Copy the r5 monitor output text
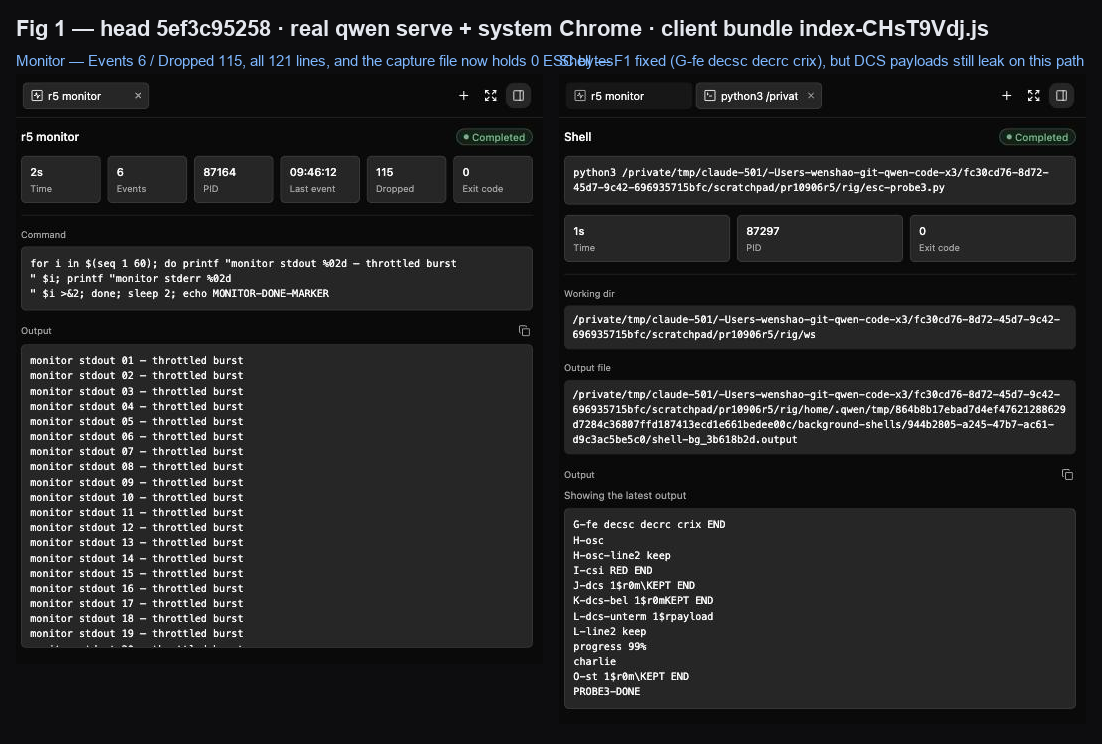 pyautogui.click(x=524, y=331)
